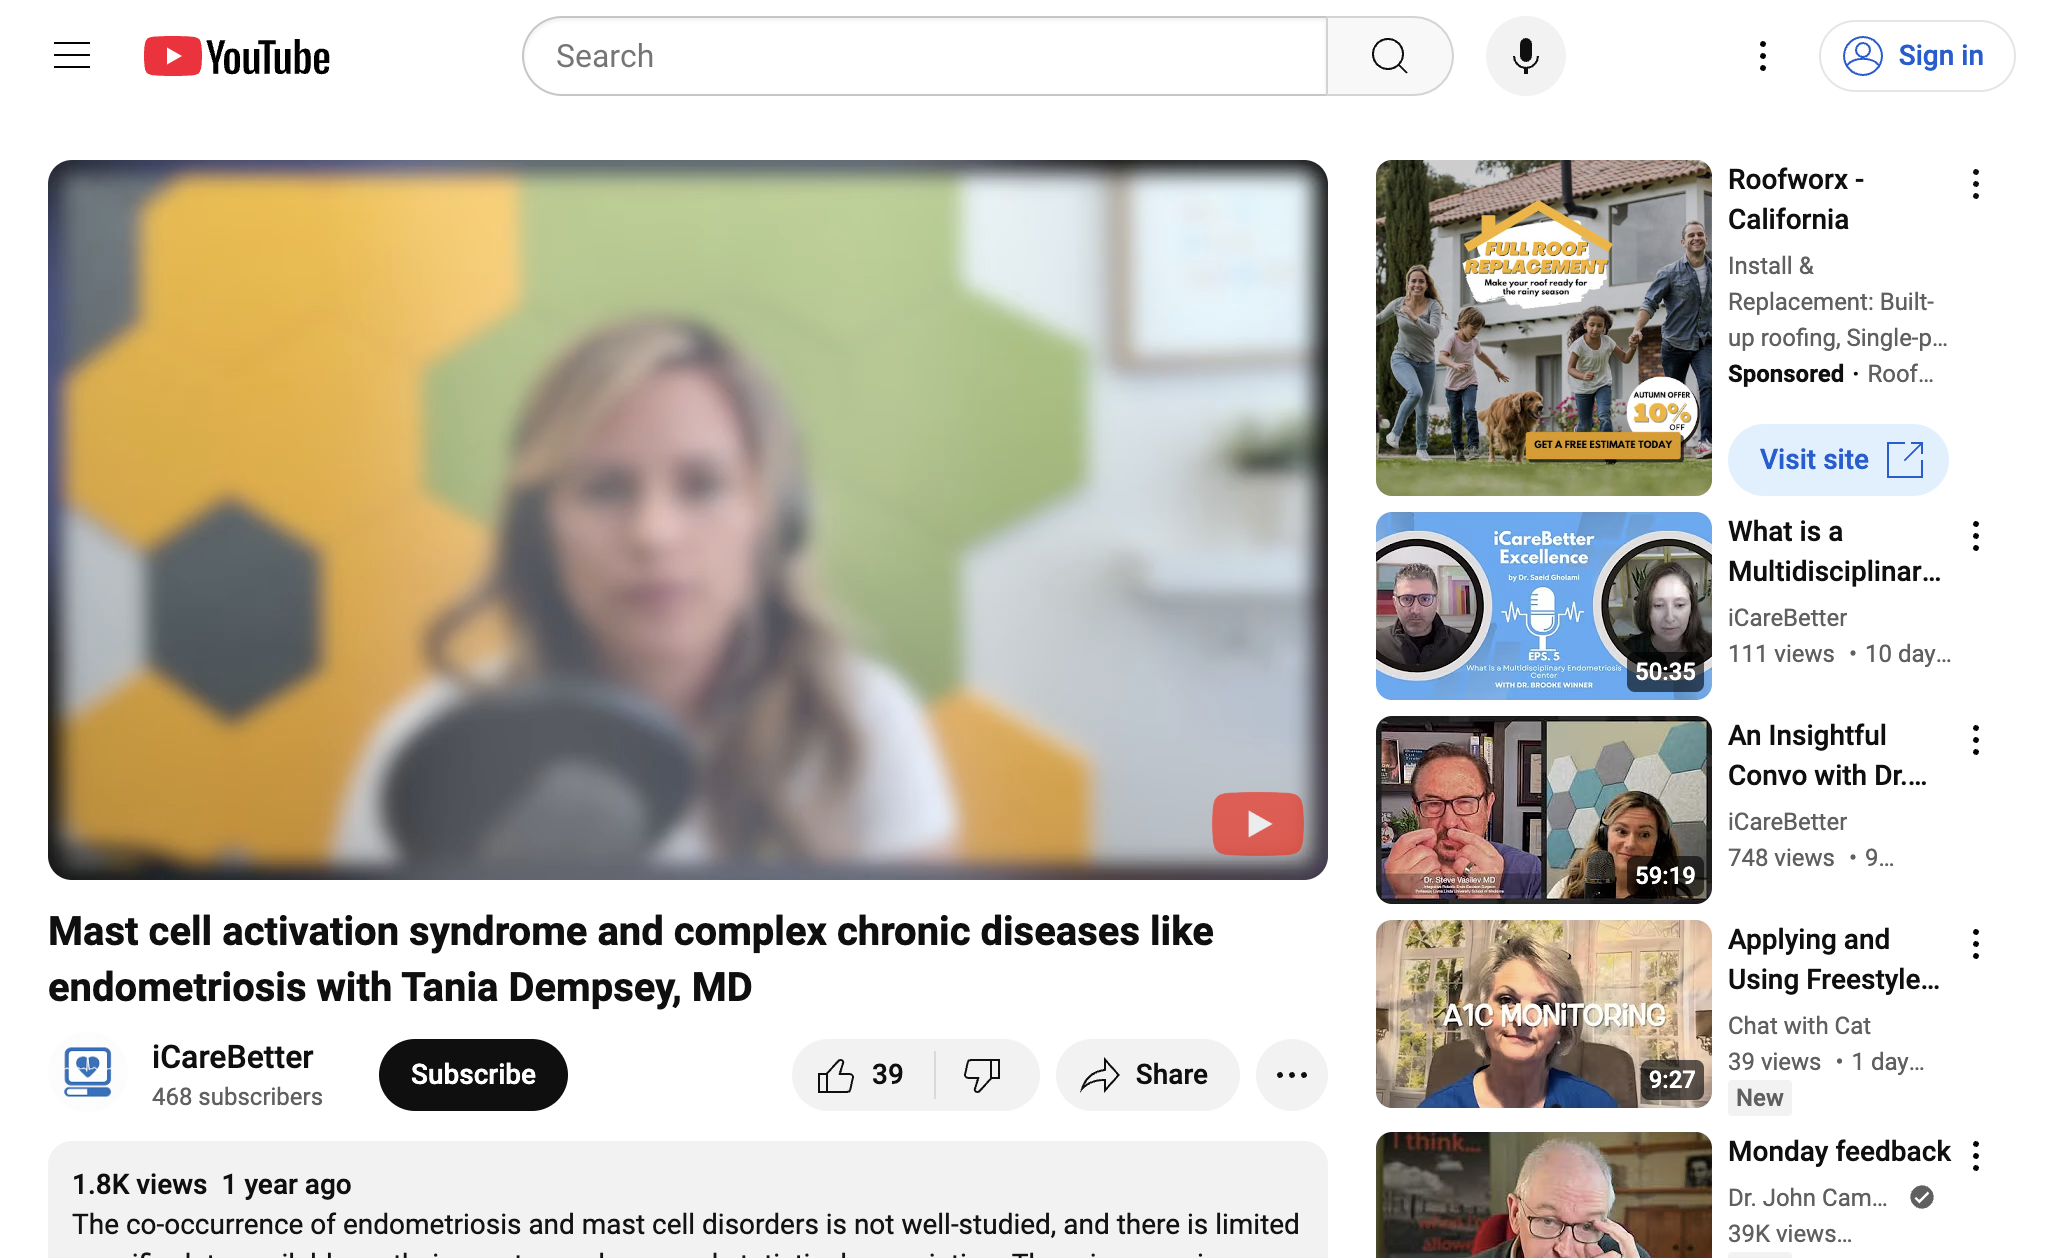
Task: Open options for An Insightful Convo video
Action: [1976, 740]
